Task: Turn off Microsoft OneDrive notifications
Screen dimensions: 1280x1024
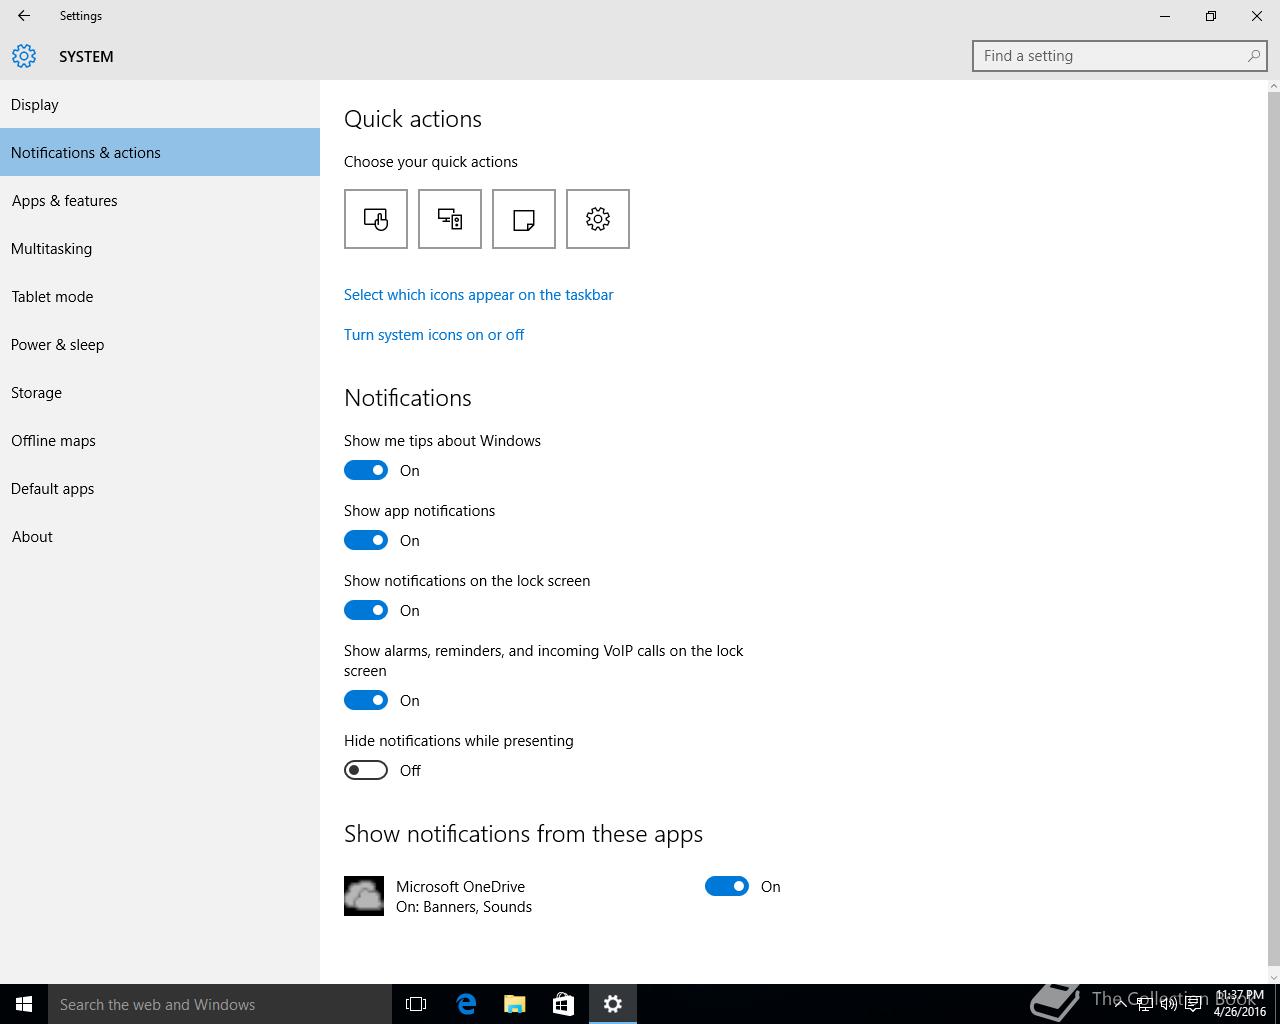Action: click(727, 886)
